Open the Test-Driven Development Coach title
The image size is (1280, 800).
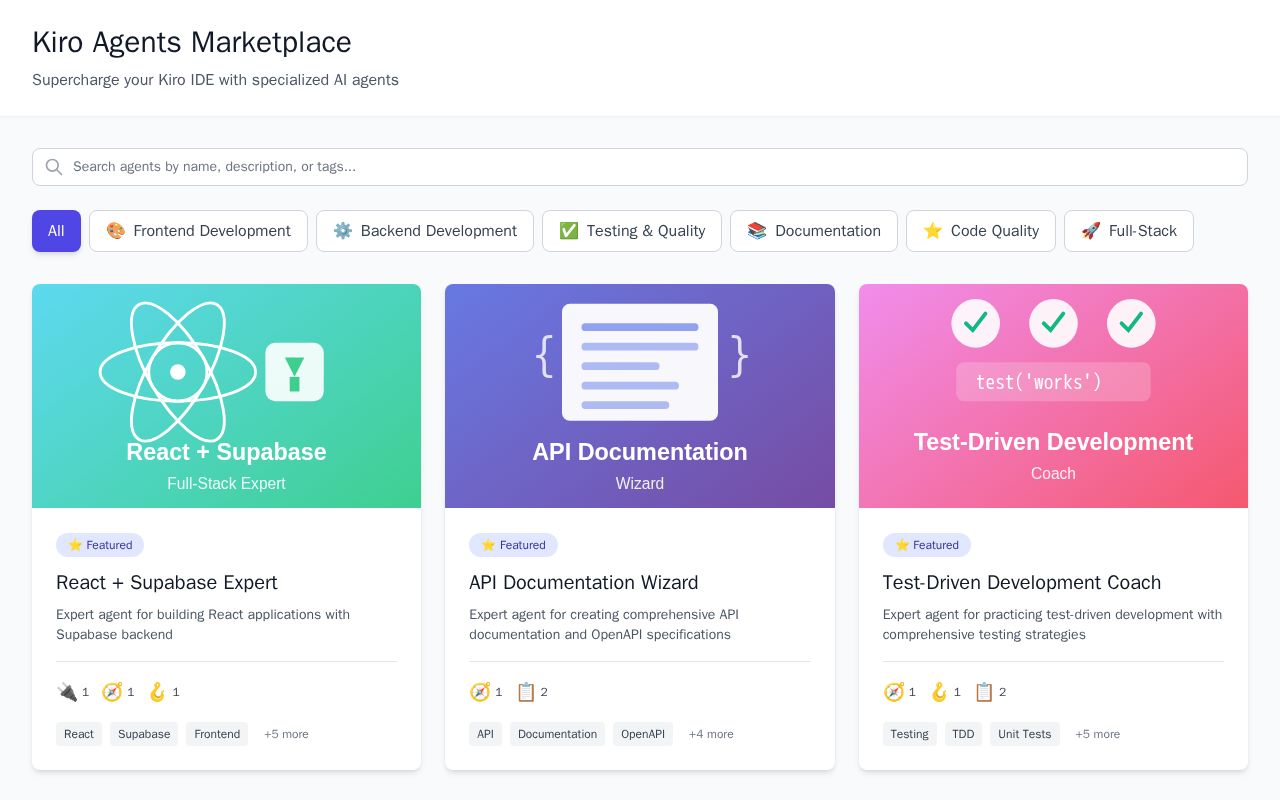pos(1022,582)
